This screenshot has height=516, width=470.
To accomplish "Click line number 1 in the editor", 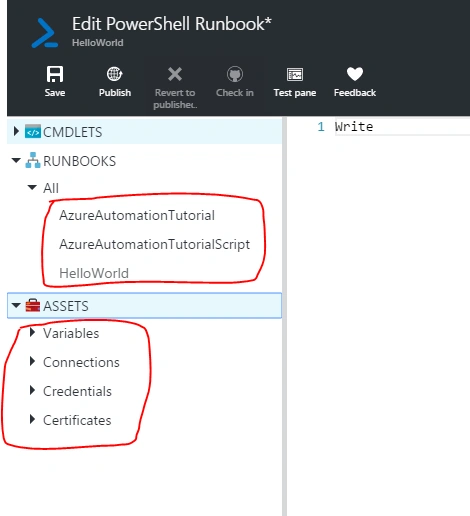I will [321, 127].
